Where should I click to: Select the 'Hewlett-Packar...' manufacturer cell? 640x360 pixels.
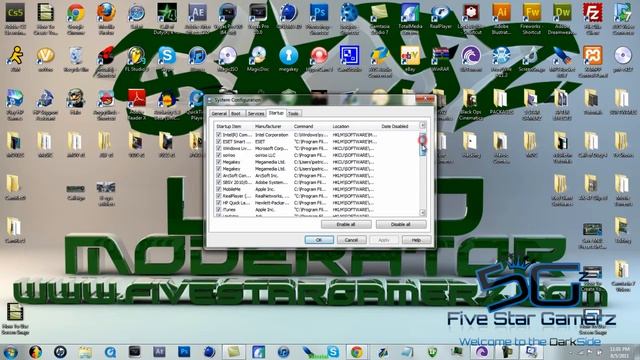(272, 202)
